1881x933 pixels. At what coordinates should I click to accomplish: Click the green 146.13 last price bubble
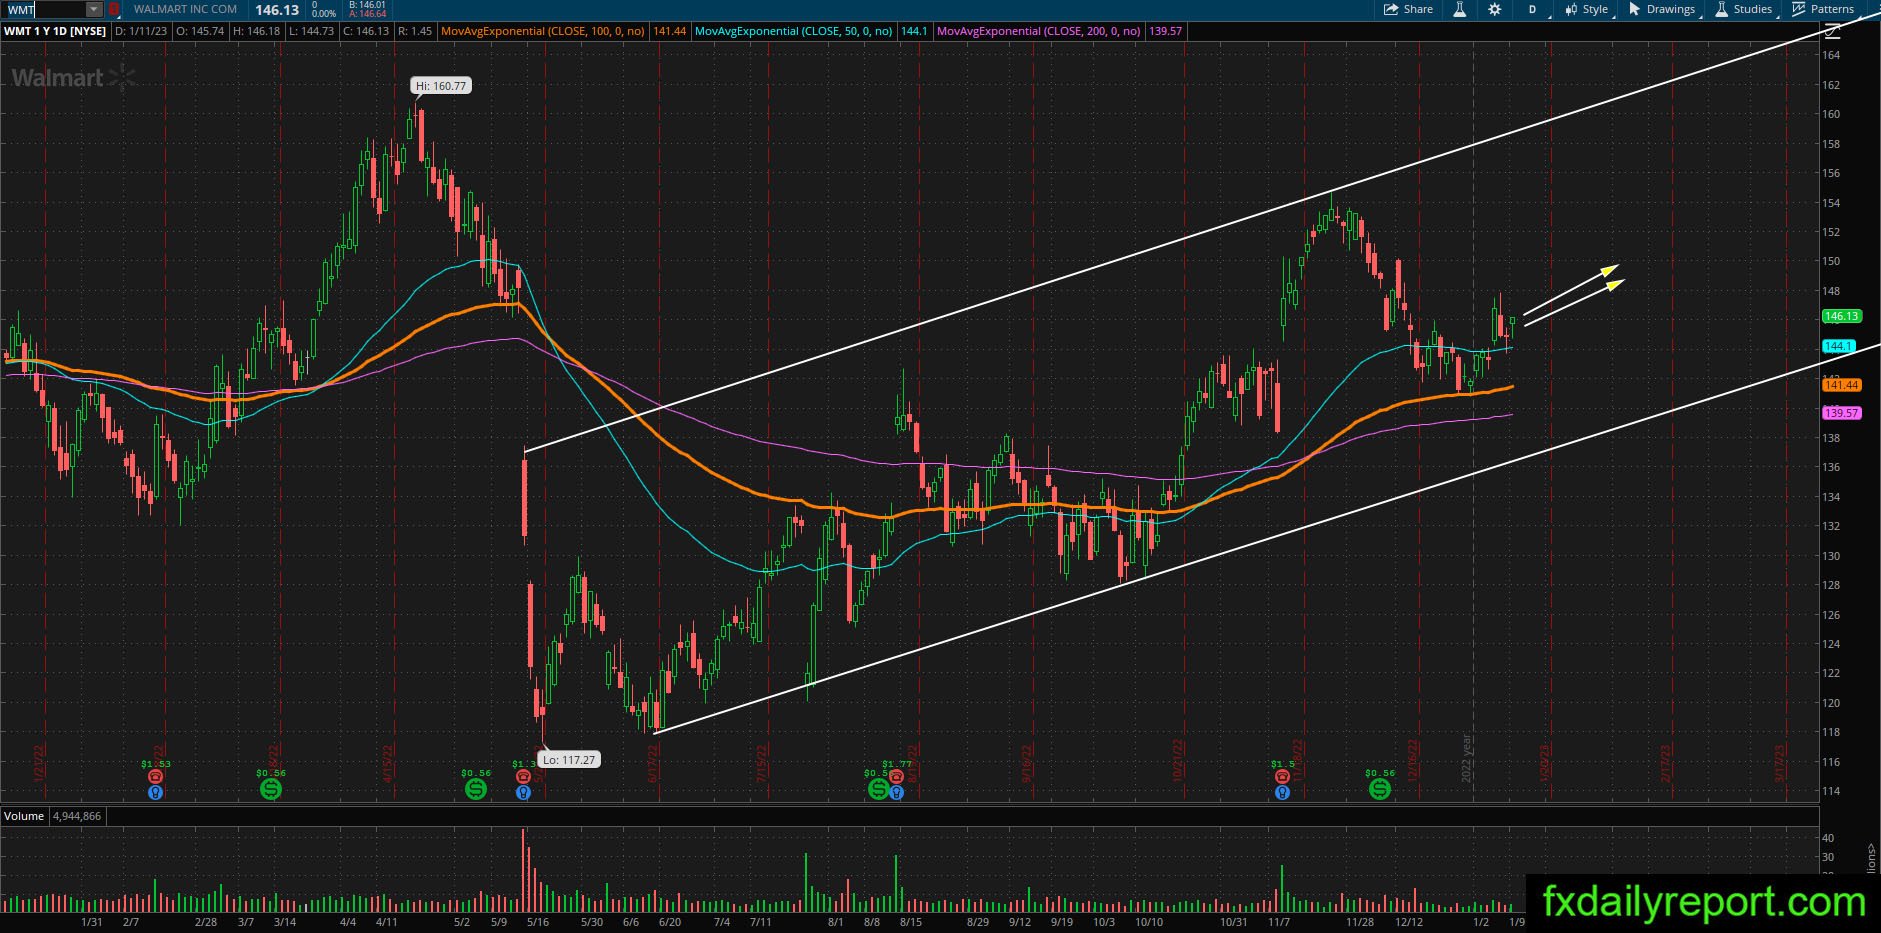click(x=1841, y=316)
